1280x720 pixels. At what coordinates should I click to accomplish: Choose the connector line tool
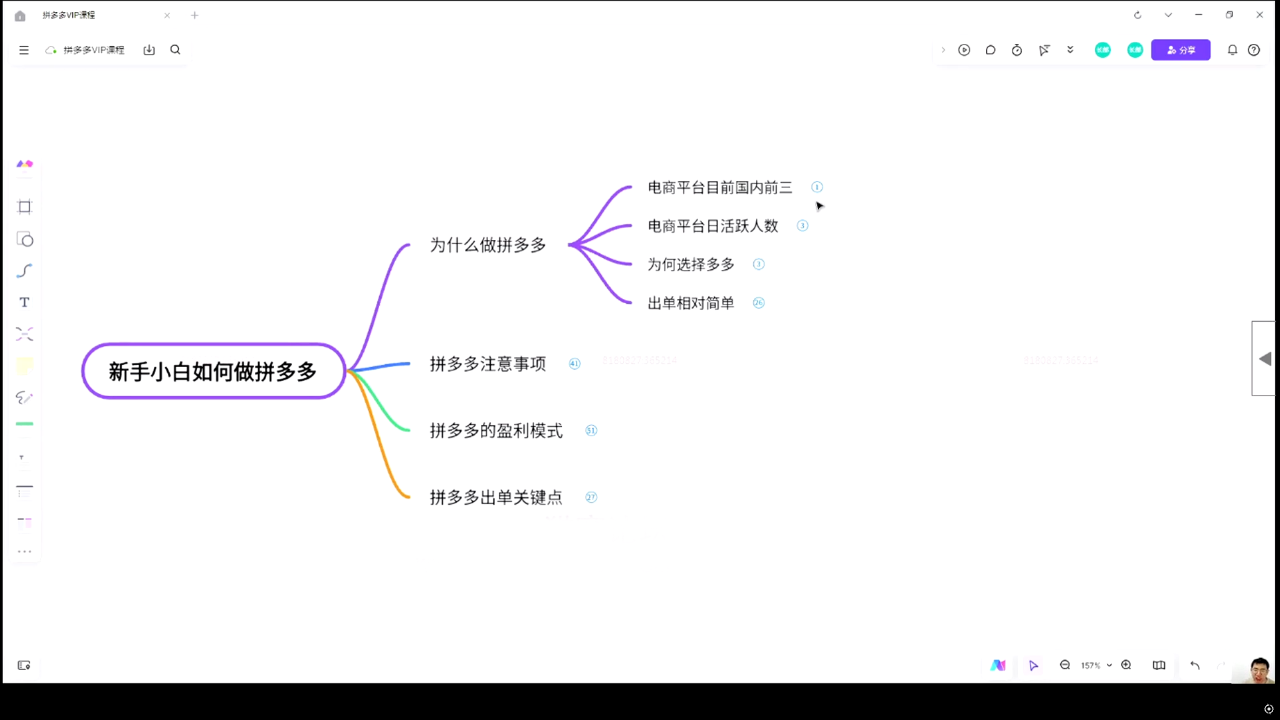tap(25, 271)
